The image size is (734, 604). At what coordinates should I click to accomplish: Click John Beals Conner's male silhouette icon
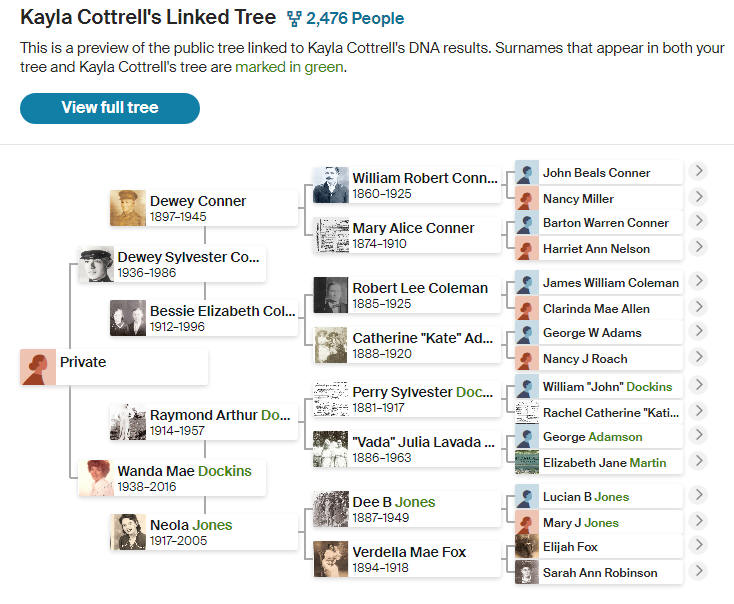click(x=527, y=172)
